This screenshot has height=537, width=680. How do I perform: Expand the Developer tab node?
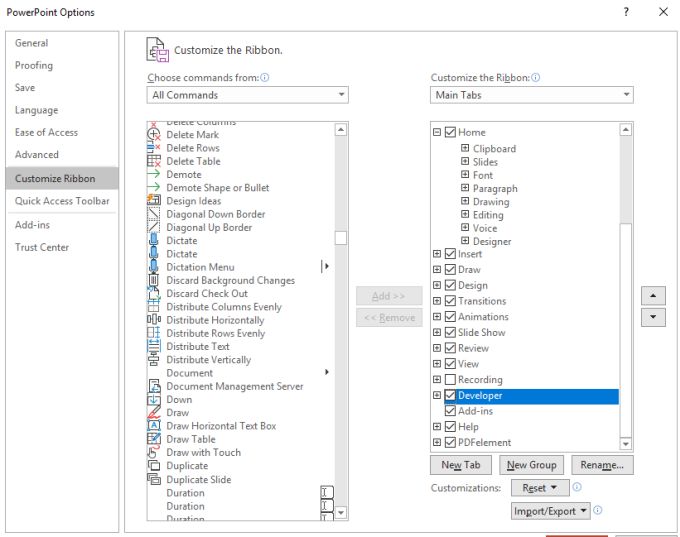[x=437, y=395]
